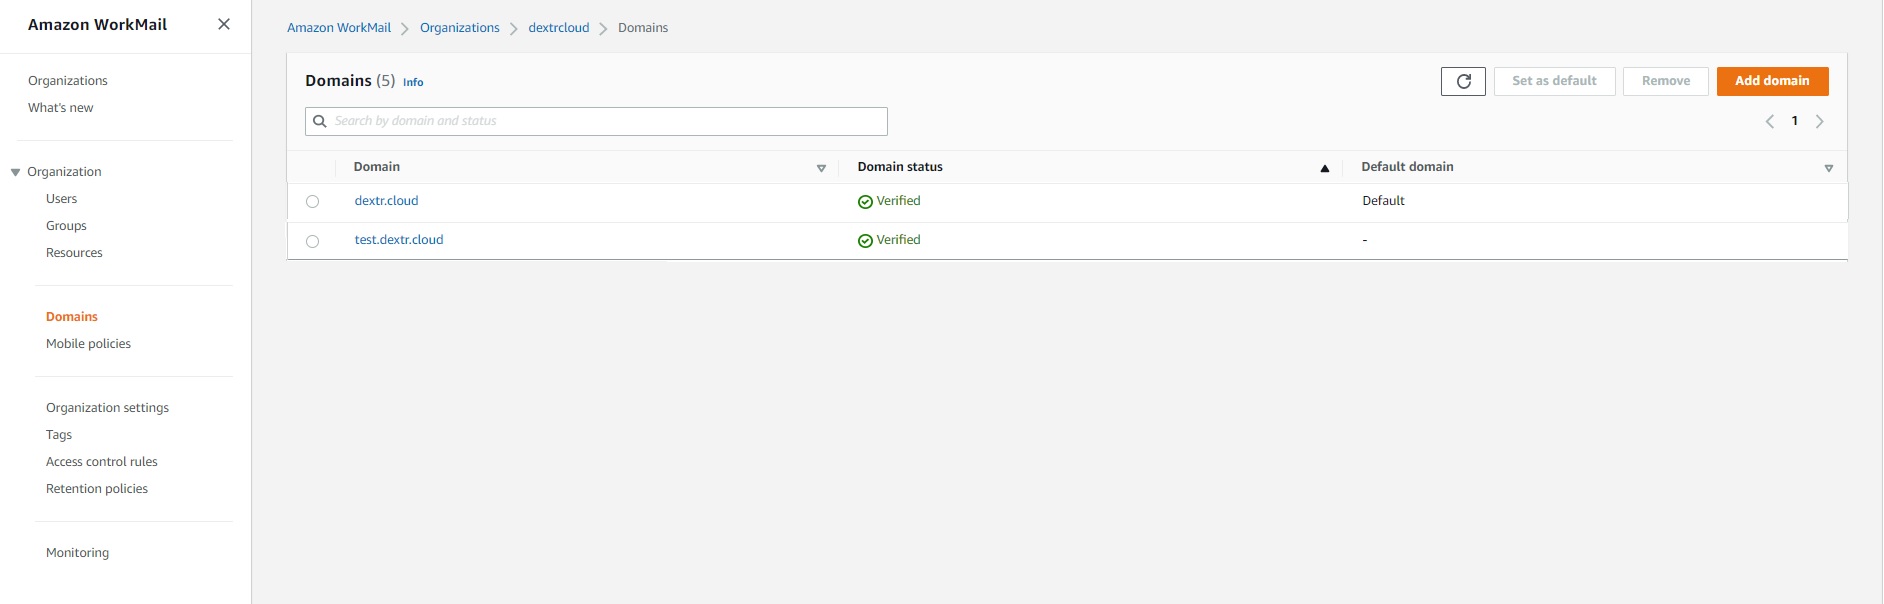Screen dimensions: 1884x604
Task: Click page number 1 in pagination
Action: click(1795, 121)
